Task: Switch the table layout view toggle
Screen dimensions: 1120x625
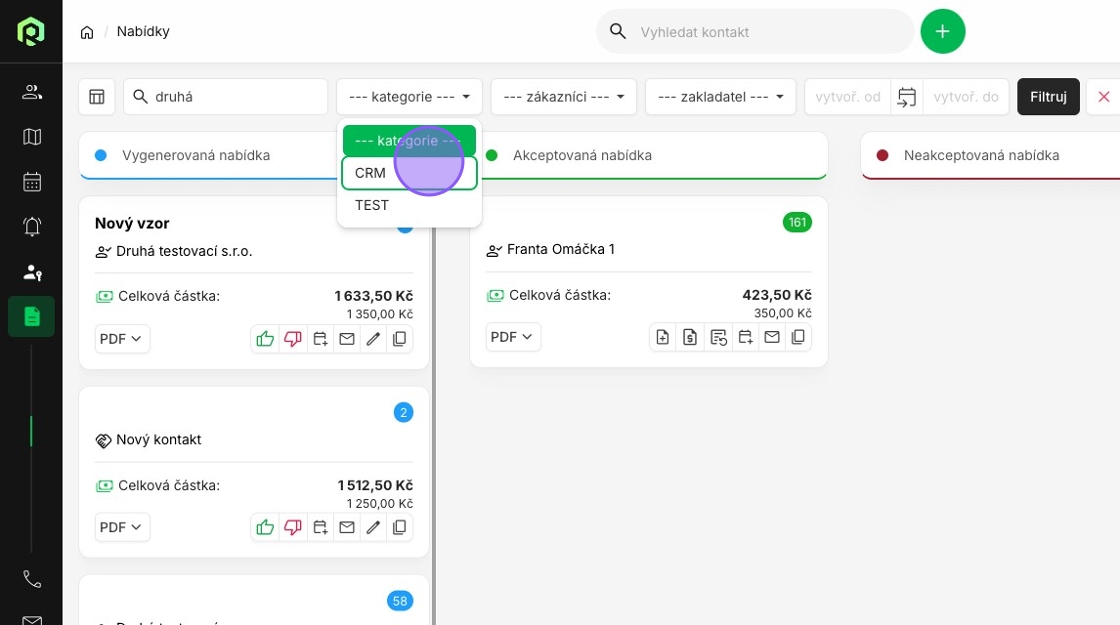Action: 97,97
